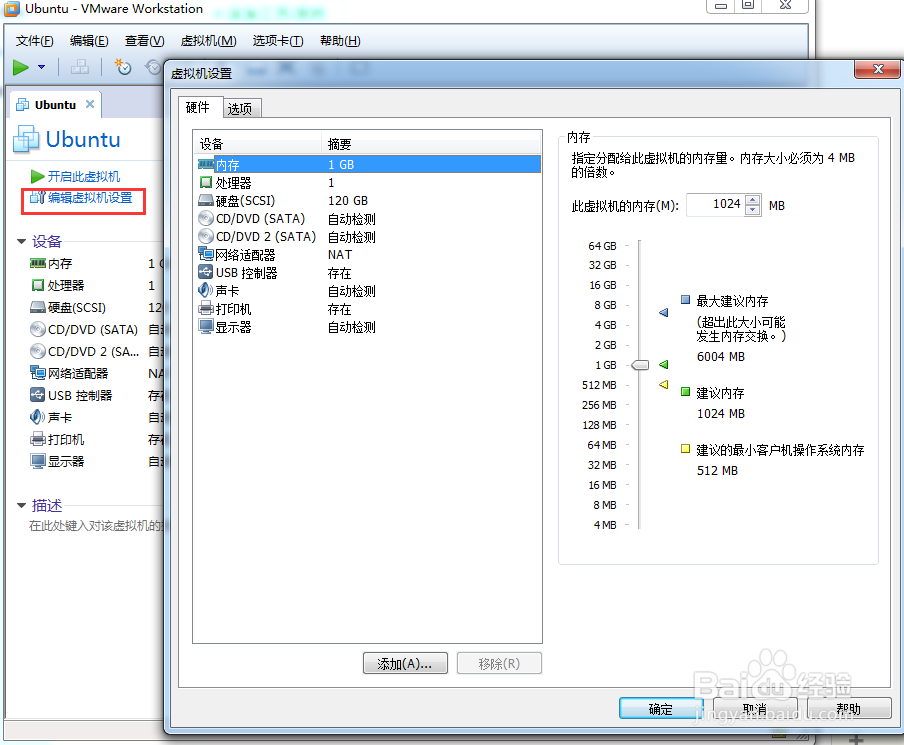Click CD/DVD (SATA) icon in main window list
Image resolution: width=904 pixels, height=745 pixels.
click(37, 329)
